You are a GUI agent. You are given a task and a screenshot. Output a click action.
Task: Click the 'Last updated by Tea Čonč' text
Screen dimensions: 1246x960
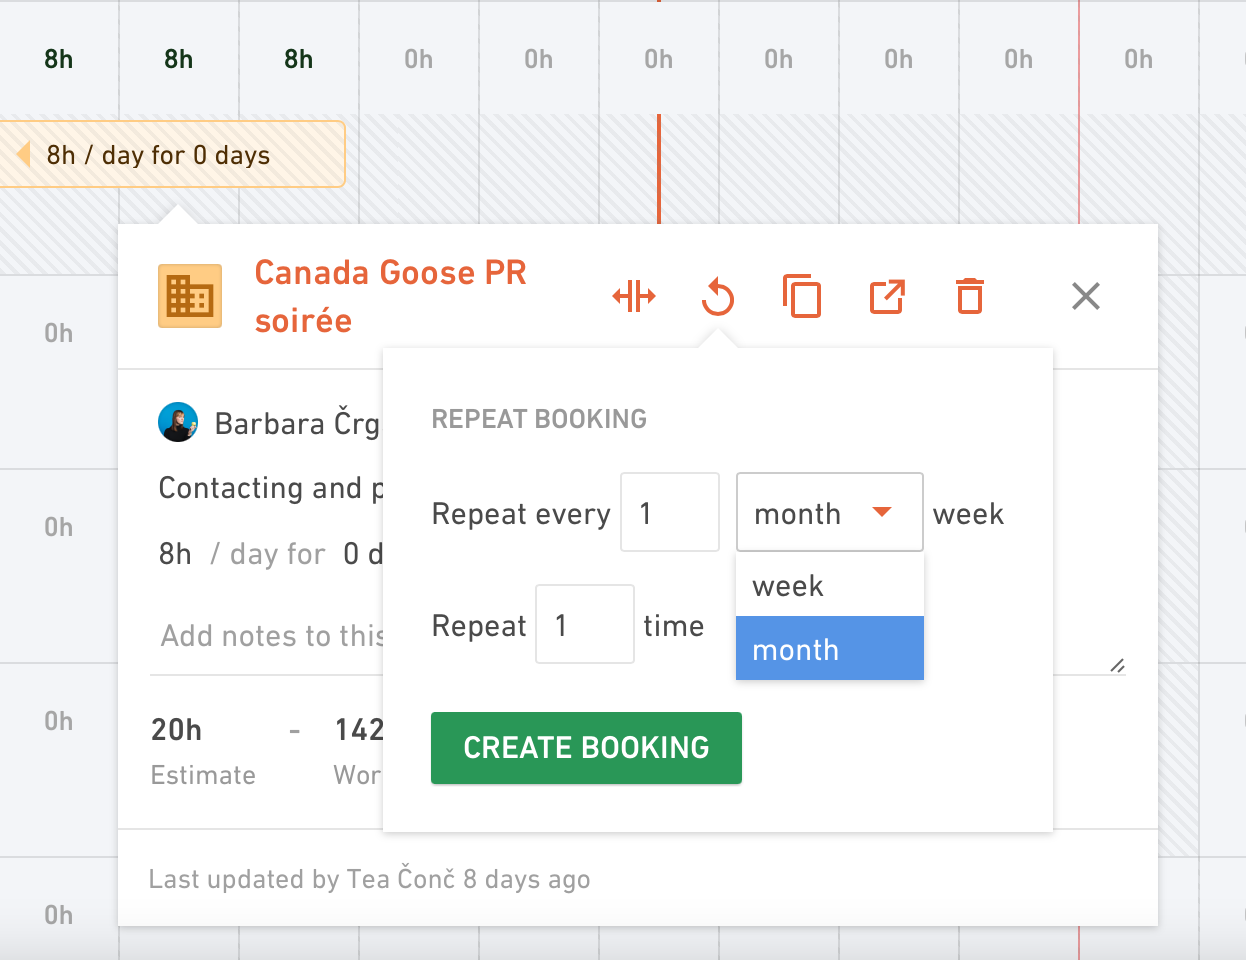369,879
